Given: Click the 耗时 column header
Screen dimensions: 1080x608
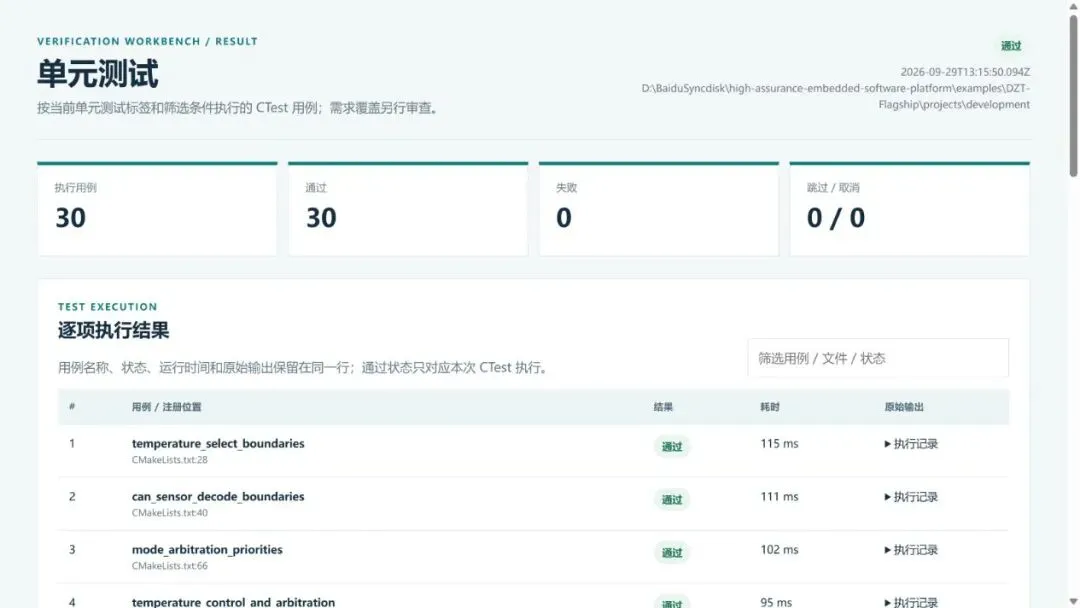Looking at the screenshot, I should [x=770, y=407].
